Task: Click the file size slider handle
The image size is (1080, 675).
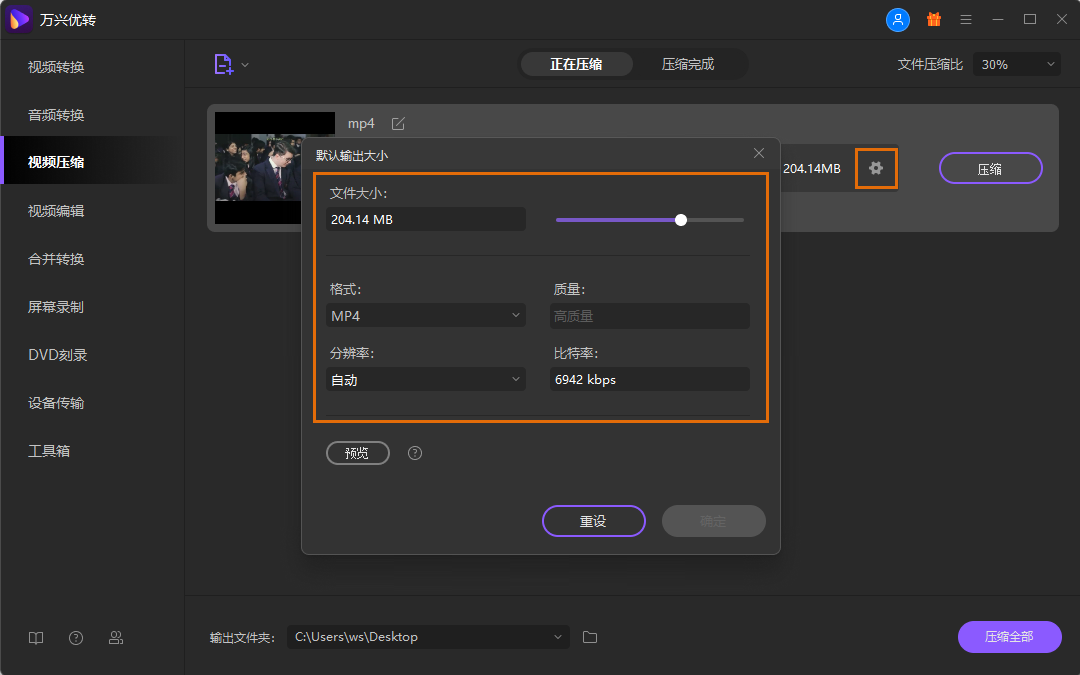Action: (x=681, y=220)
